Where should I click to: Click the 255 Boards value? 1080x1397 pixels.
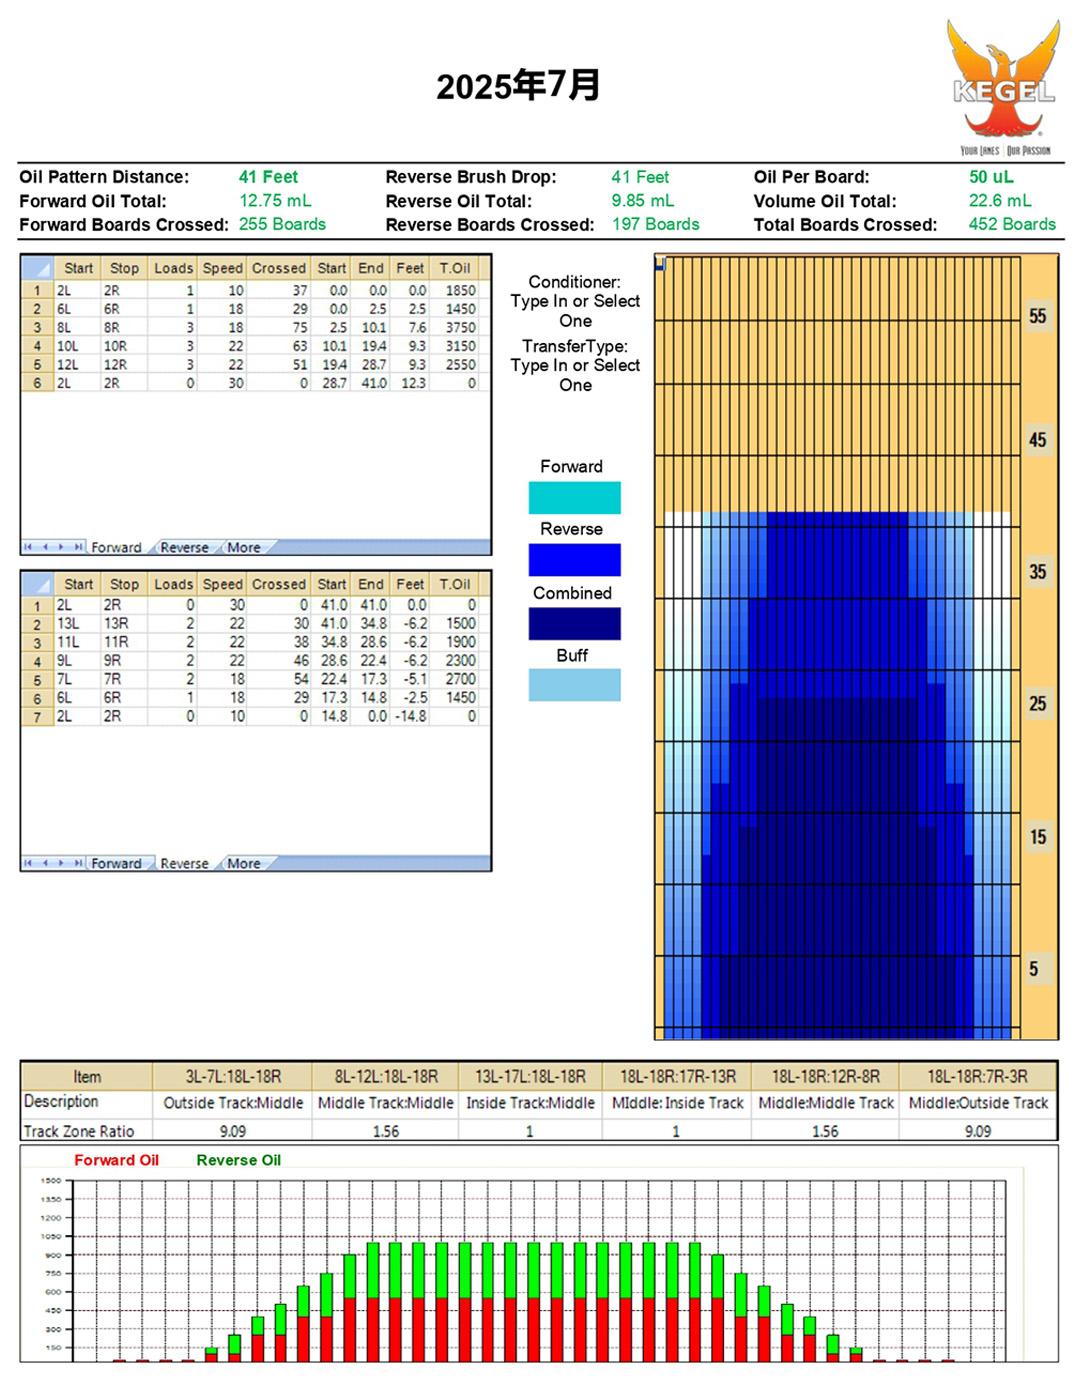pos(282,225)
